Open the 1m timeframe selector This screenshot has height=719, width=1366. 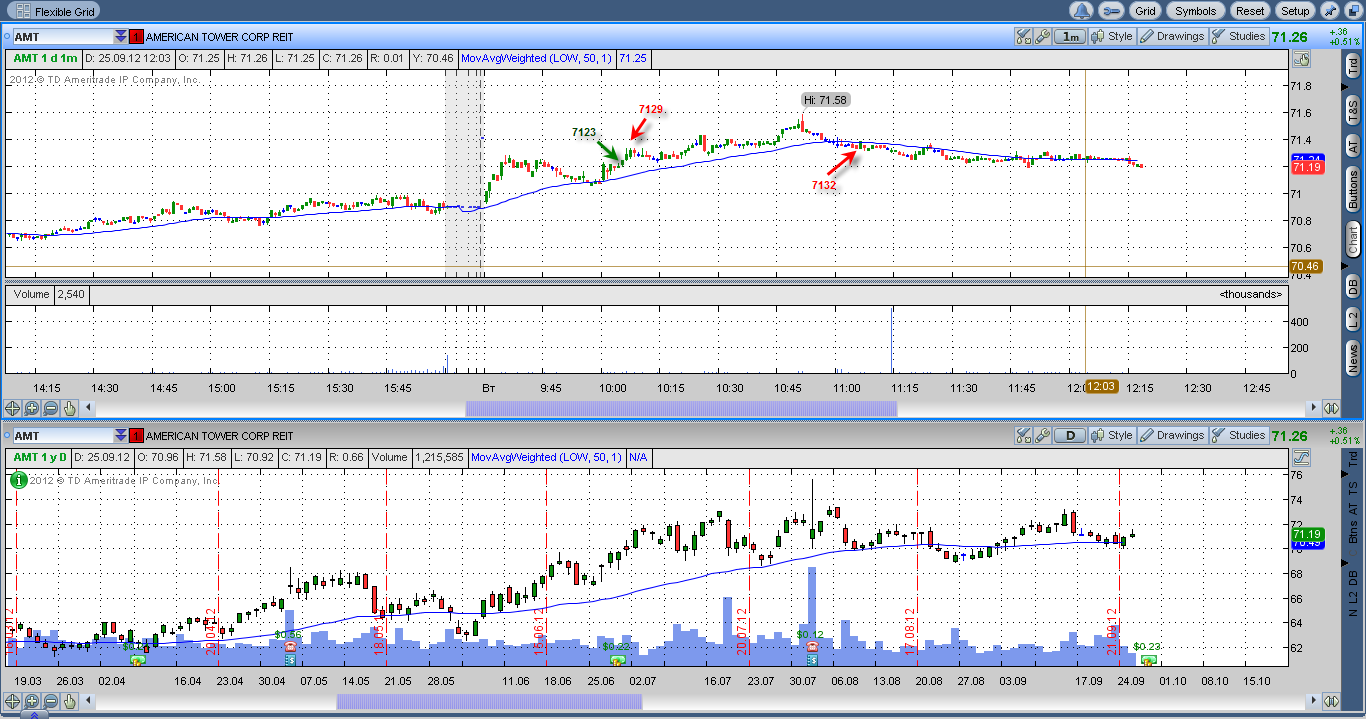[1071, 37]
